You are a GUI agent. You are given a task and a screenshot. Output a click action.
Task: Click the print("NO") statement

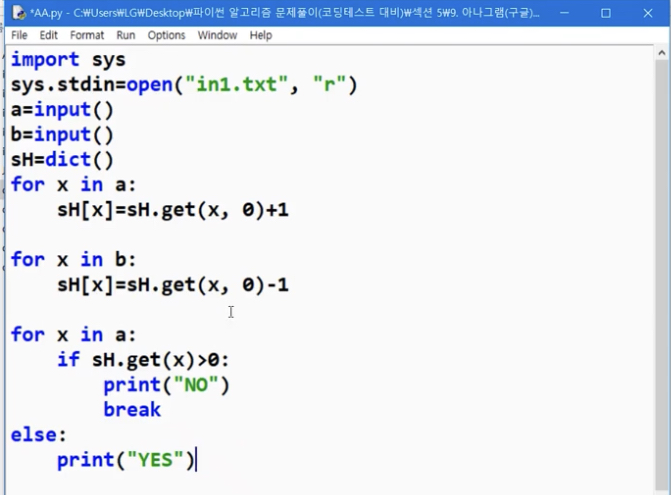coord(166,385)
